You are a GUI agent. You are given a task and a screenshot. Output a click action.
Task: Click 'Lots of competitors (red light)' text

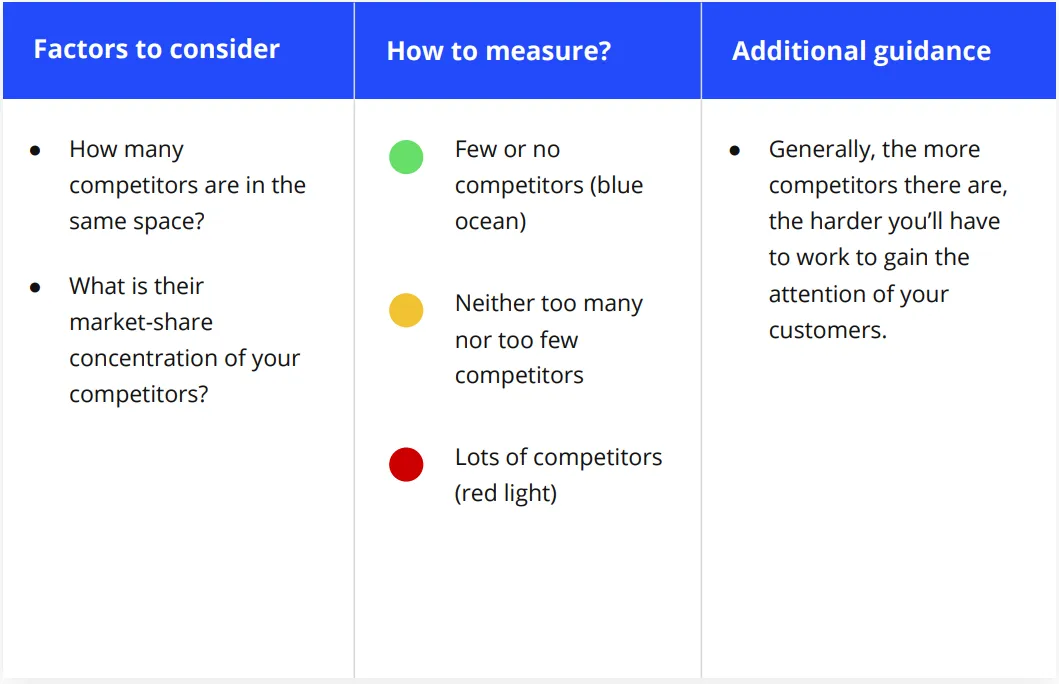(x=559, y=475)
